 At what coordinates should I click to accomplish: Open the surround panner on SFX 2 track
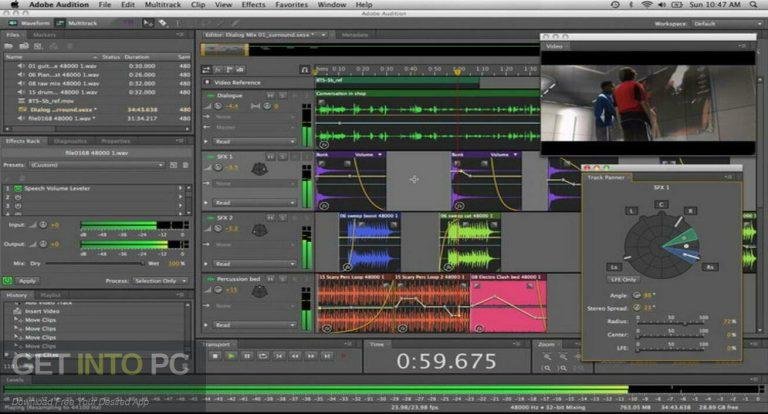pyautogui.click(x=259, y=230)
